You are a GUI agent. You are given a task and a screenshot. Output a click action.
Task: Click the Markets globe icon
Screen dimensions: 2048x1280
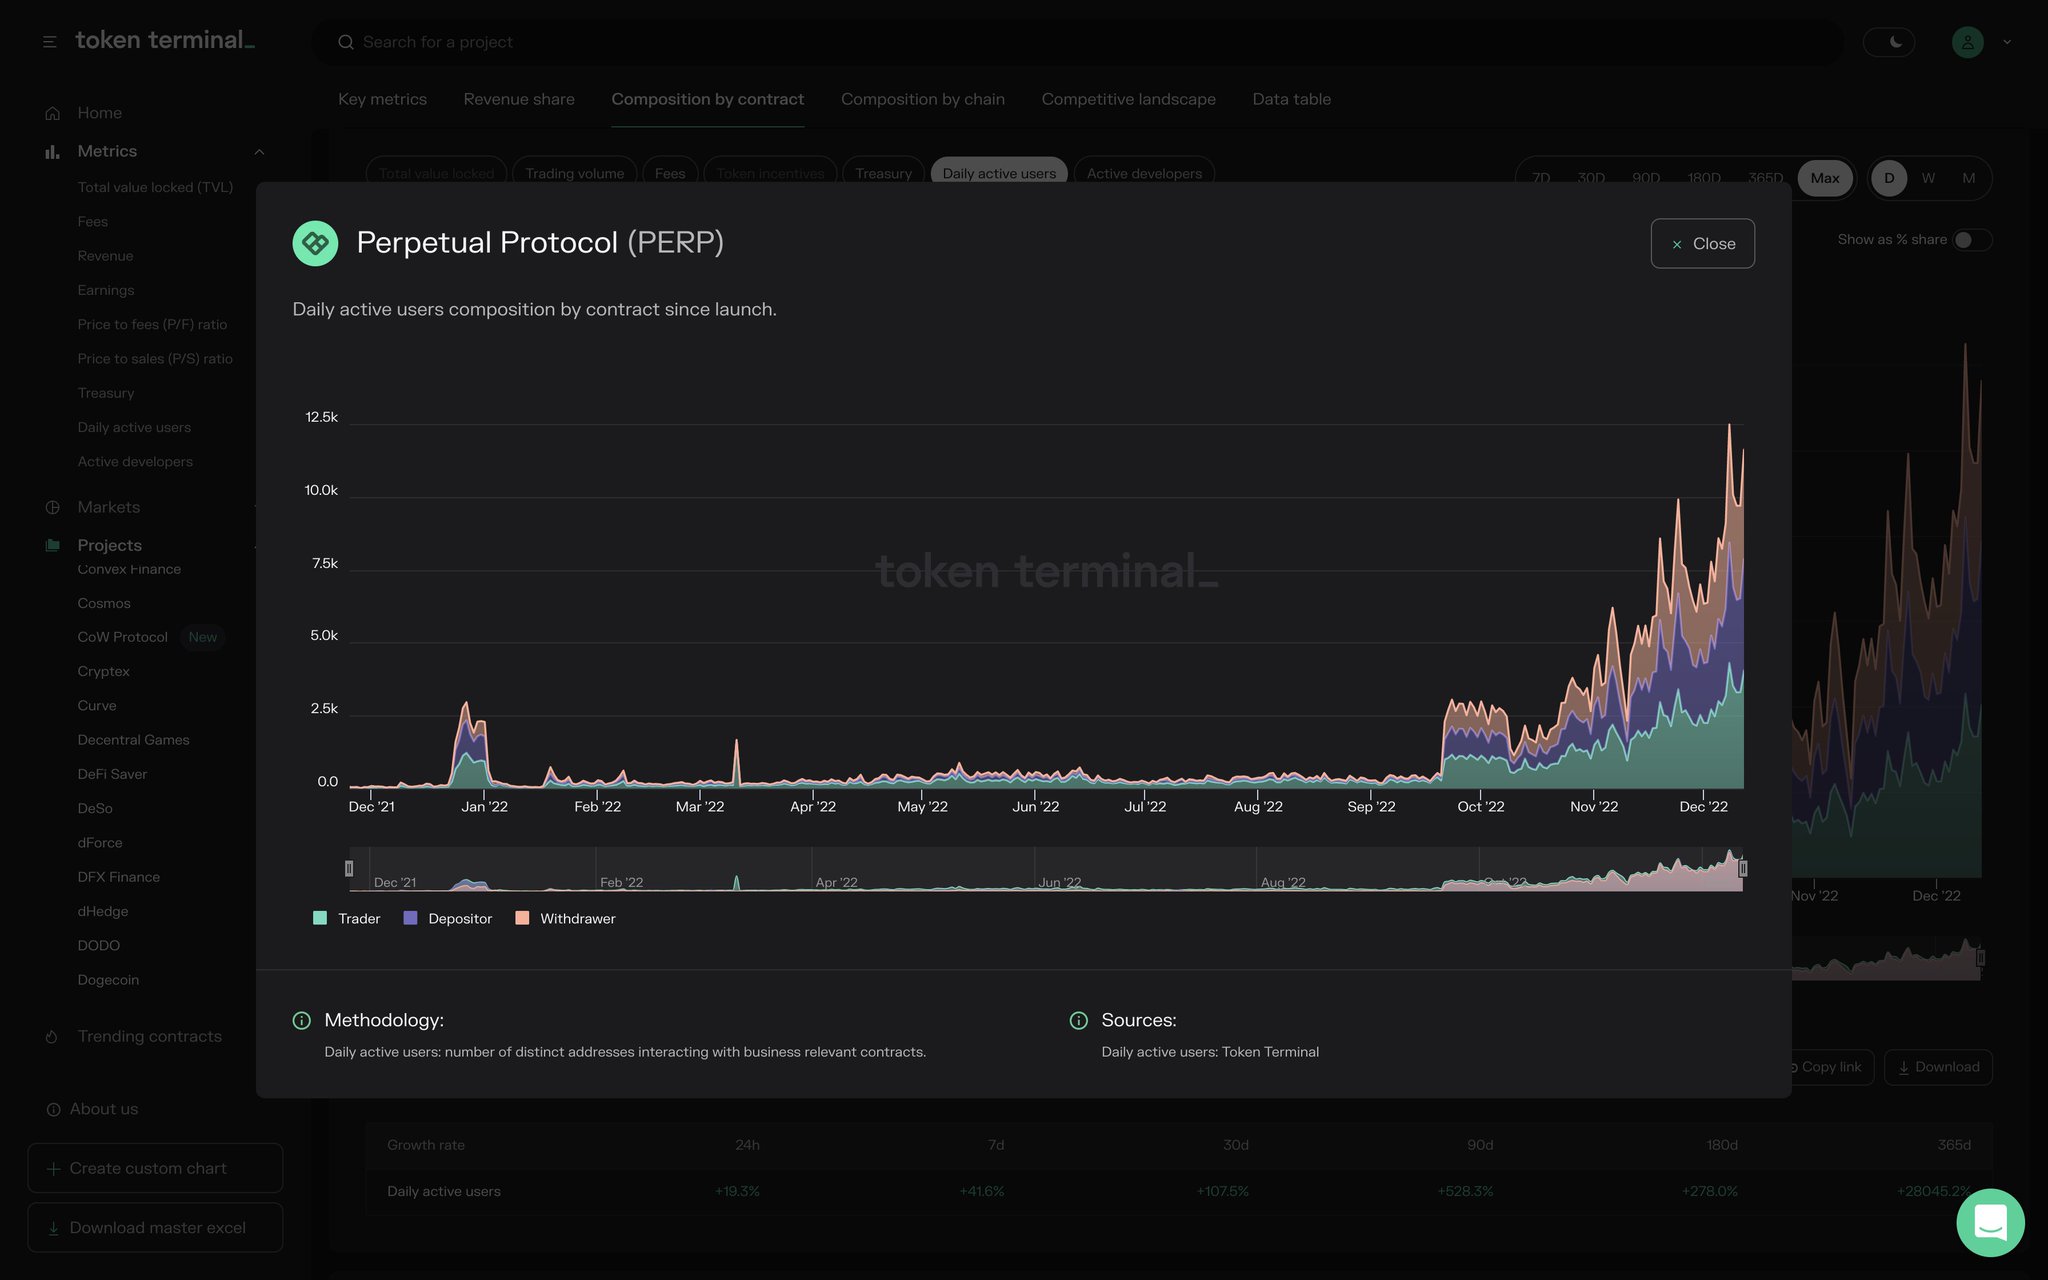click(52, 507)
